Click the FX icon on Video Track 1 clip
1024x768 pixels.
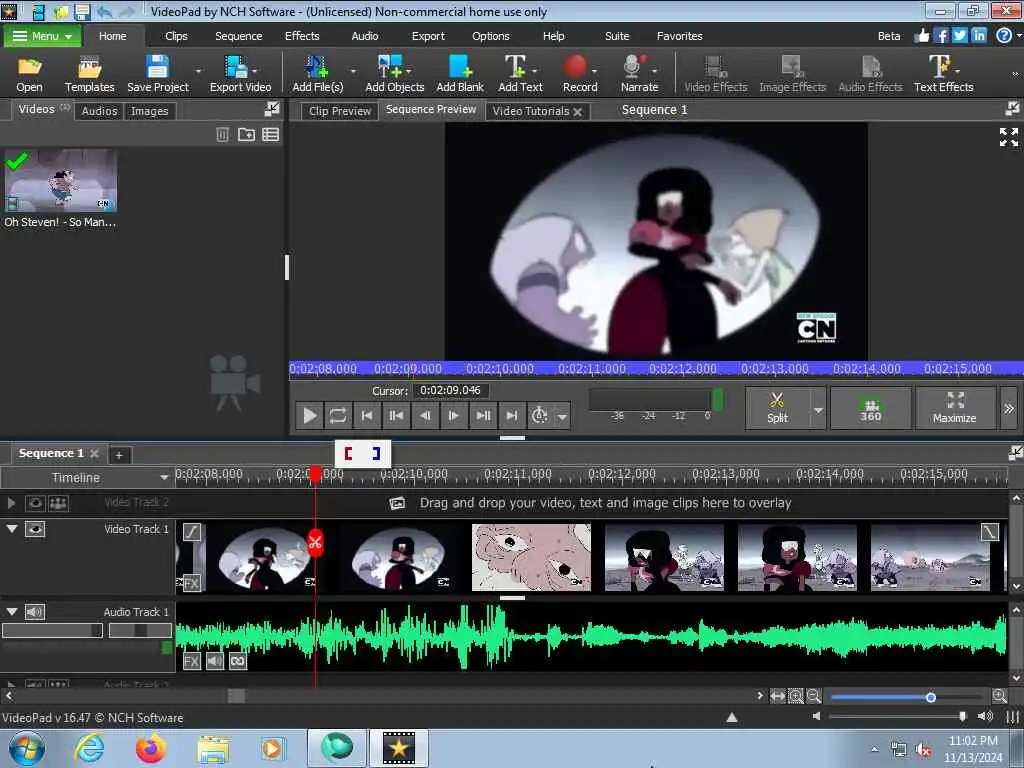(x=191, y=583)
